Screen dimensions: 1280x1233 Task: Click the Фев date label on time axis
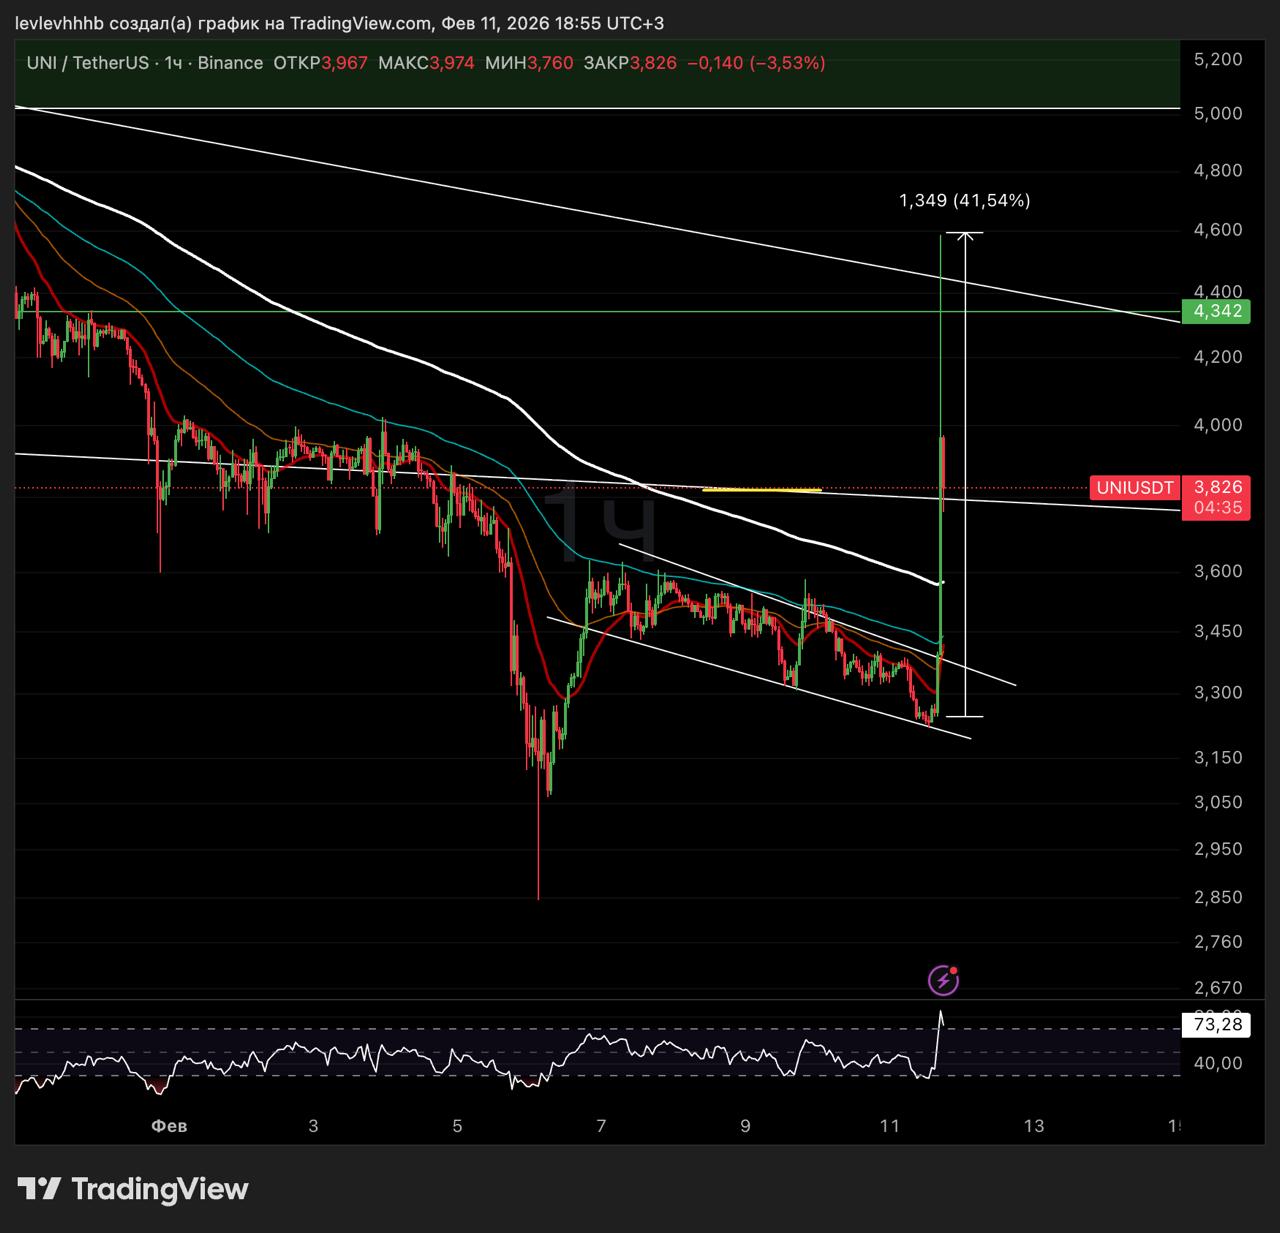click(169, 1126)
